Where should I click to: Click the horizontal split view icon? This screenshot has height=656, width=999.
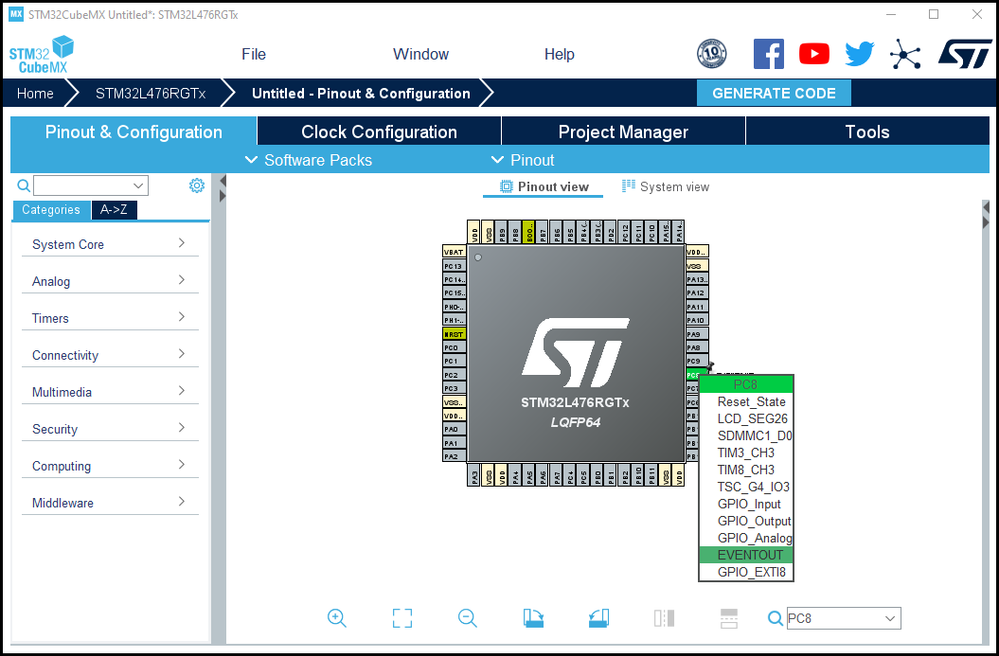click(729, 618)
